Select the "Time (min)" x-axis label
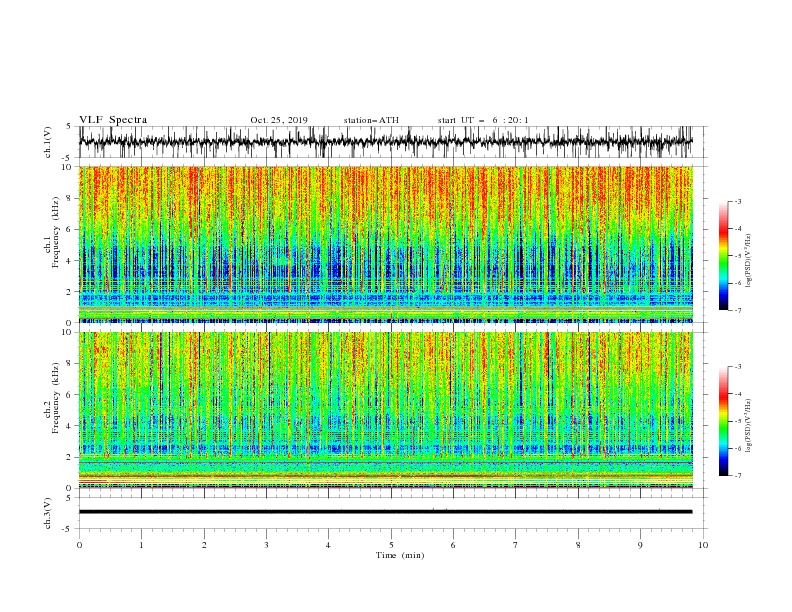Screen dimensions: 792x612 (400, 555)
